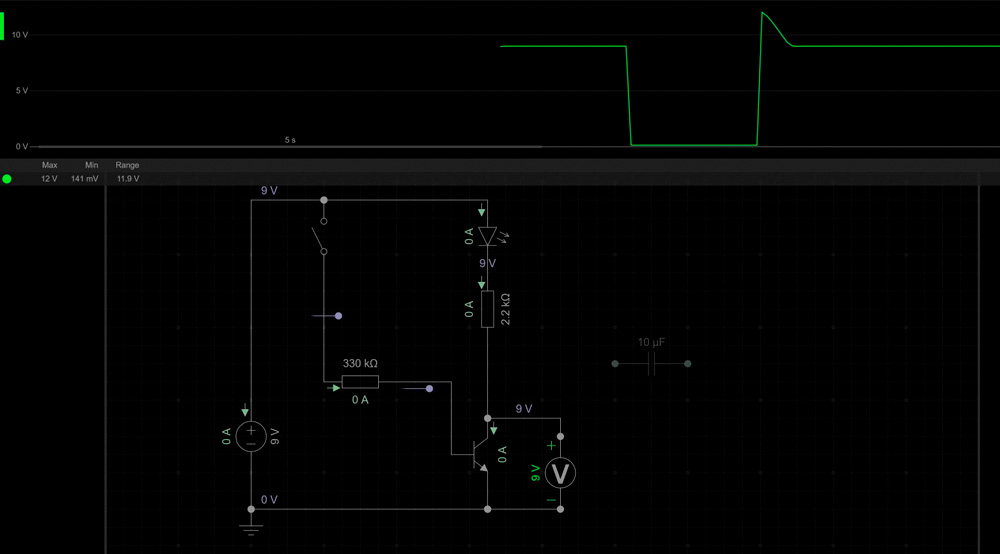Click the 10 V axis label

click(20, 35)
